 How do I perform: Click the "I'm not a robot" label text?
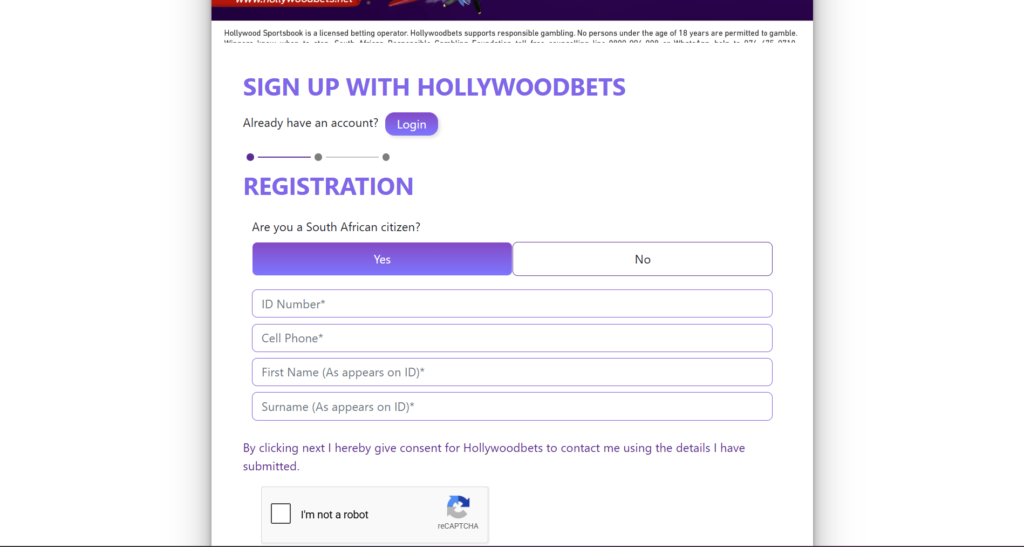tap(334, 514)
